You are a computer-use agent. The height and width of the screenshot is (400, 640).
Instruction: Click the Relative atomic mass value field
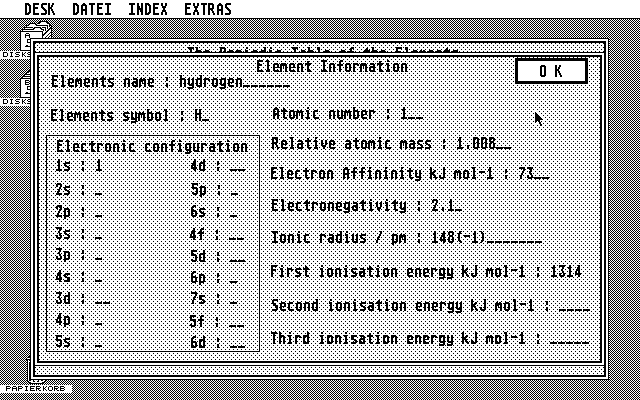pos(482,144)
